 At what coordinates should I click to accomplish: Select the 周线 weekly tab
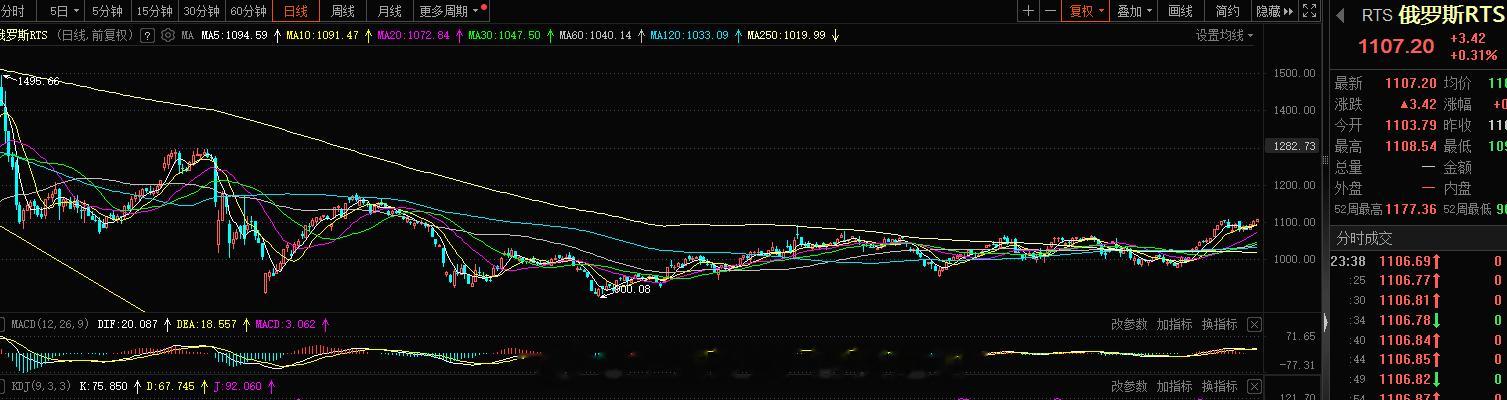(x=343, y=11)
